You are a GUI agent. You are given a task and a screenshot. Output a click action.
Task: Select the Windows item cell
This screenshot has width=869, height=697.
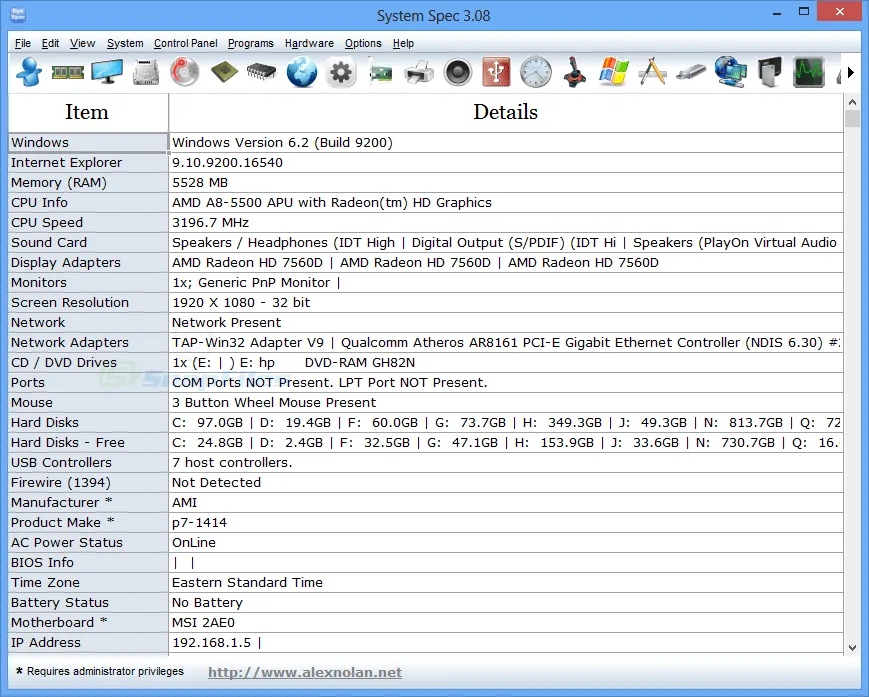pyautogui.click(x=88, y=142)
